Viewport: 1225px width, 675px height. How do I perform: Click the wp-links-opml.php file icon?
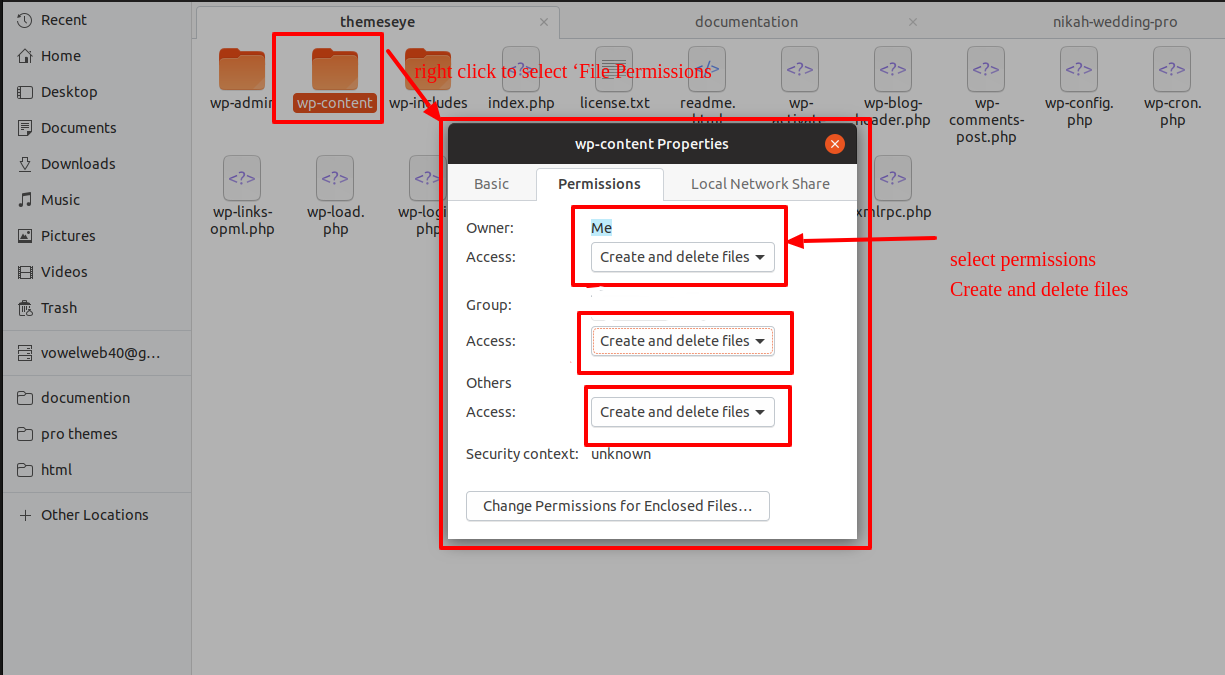[242, 179]
